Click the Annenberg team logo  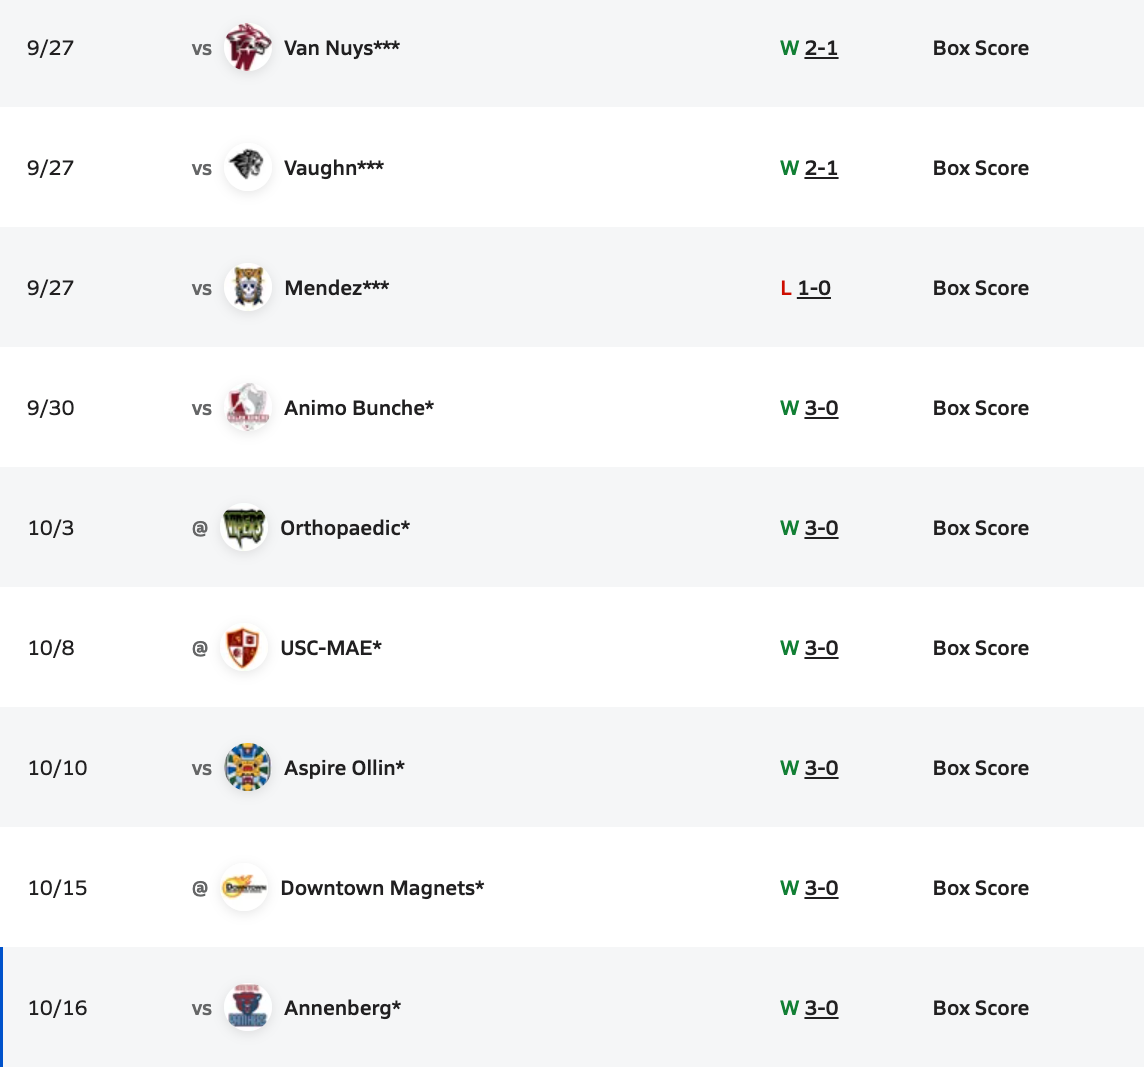(247, 1008)
